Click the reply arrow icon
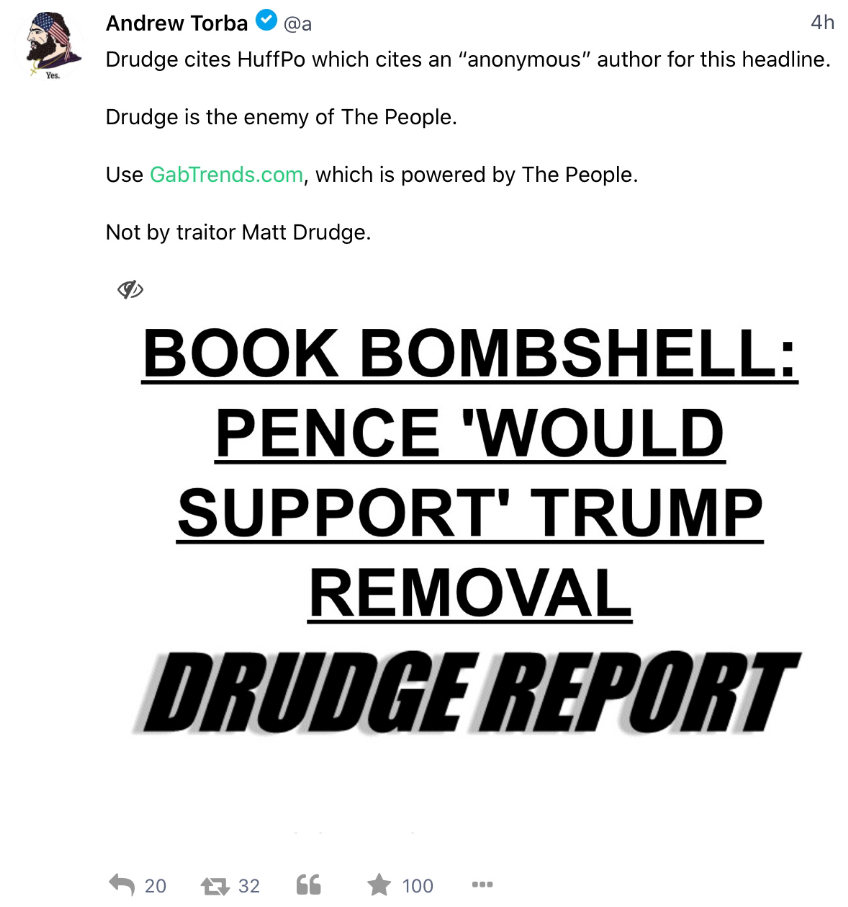Image resolution: width=848 pixels, height=907 pixels. pyautogui.click(x=121, y=884)
